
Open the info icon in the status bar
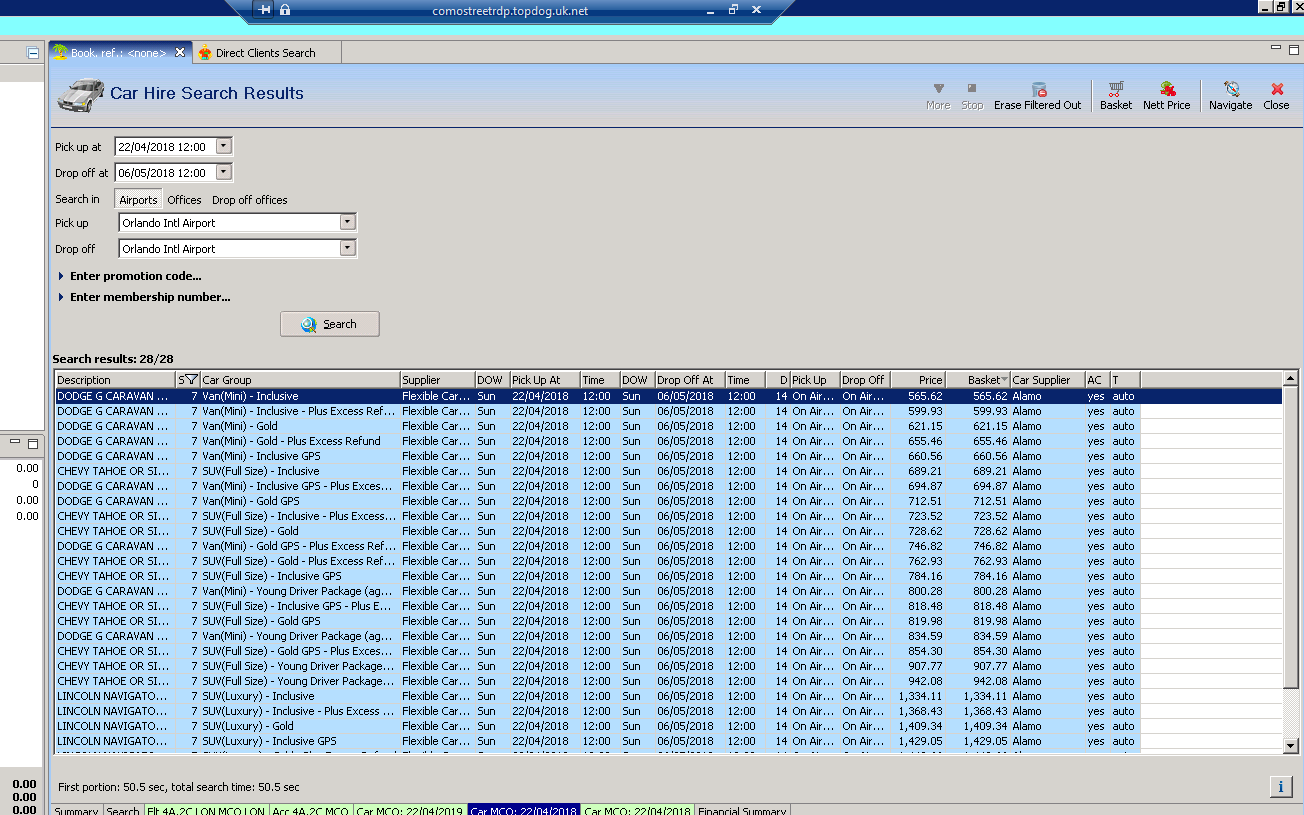click(1281, 787)
